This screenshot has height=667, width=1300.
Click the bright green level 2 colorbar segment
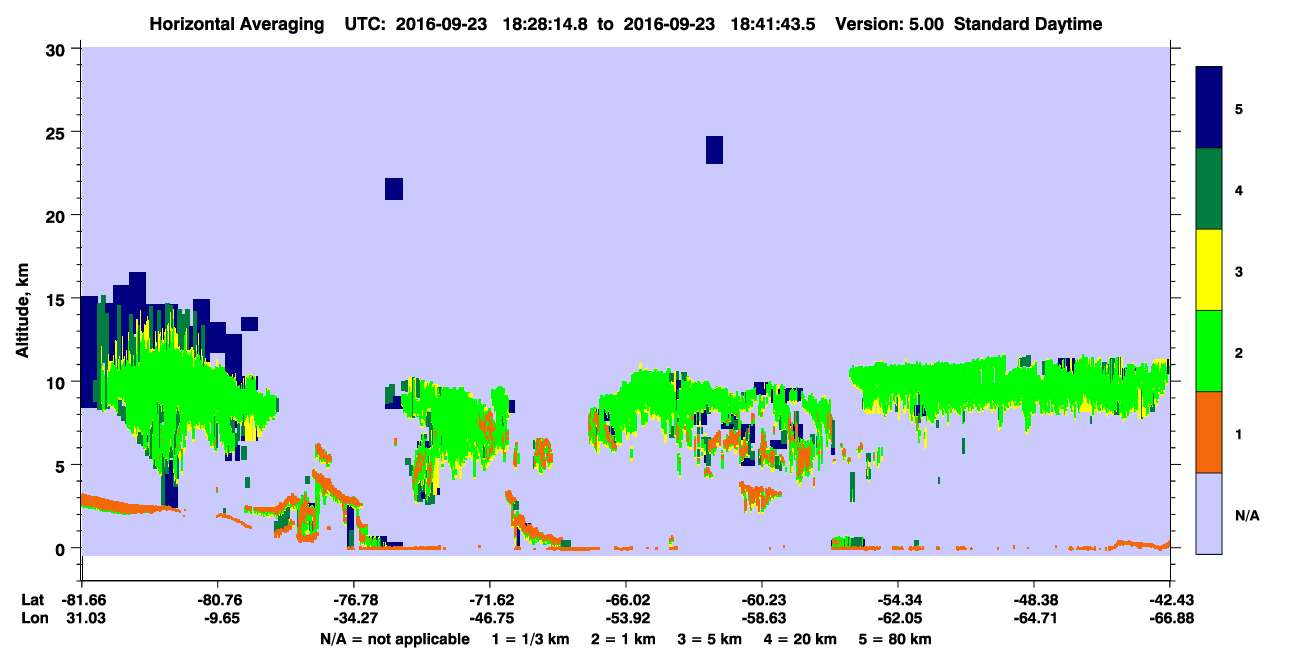click(x=1209, y=351)
